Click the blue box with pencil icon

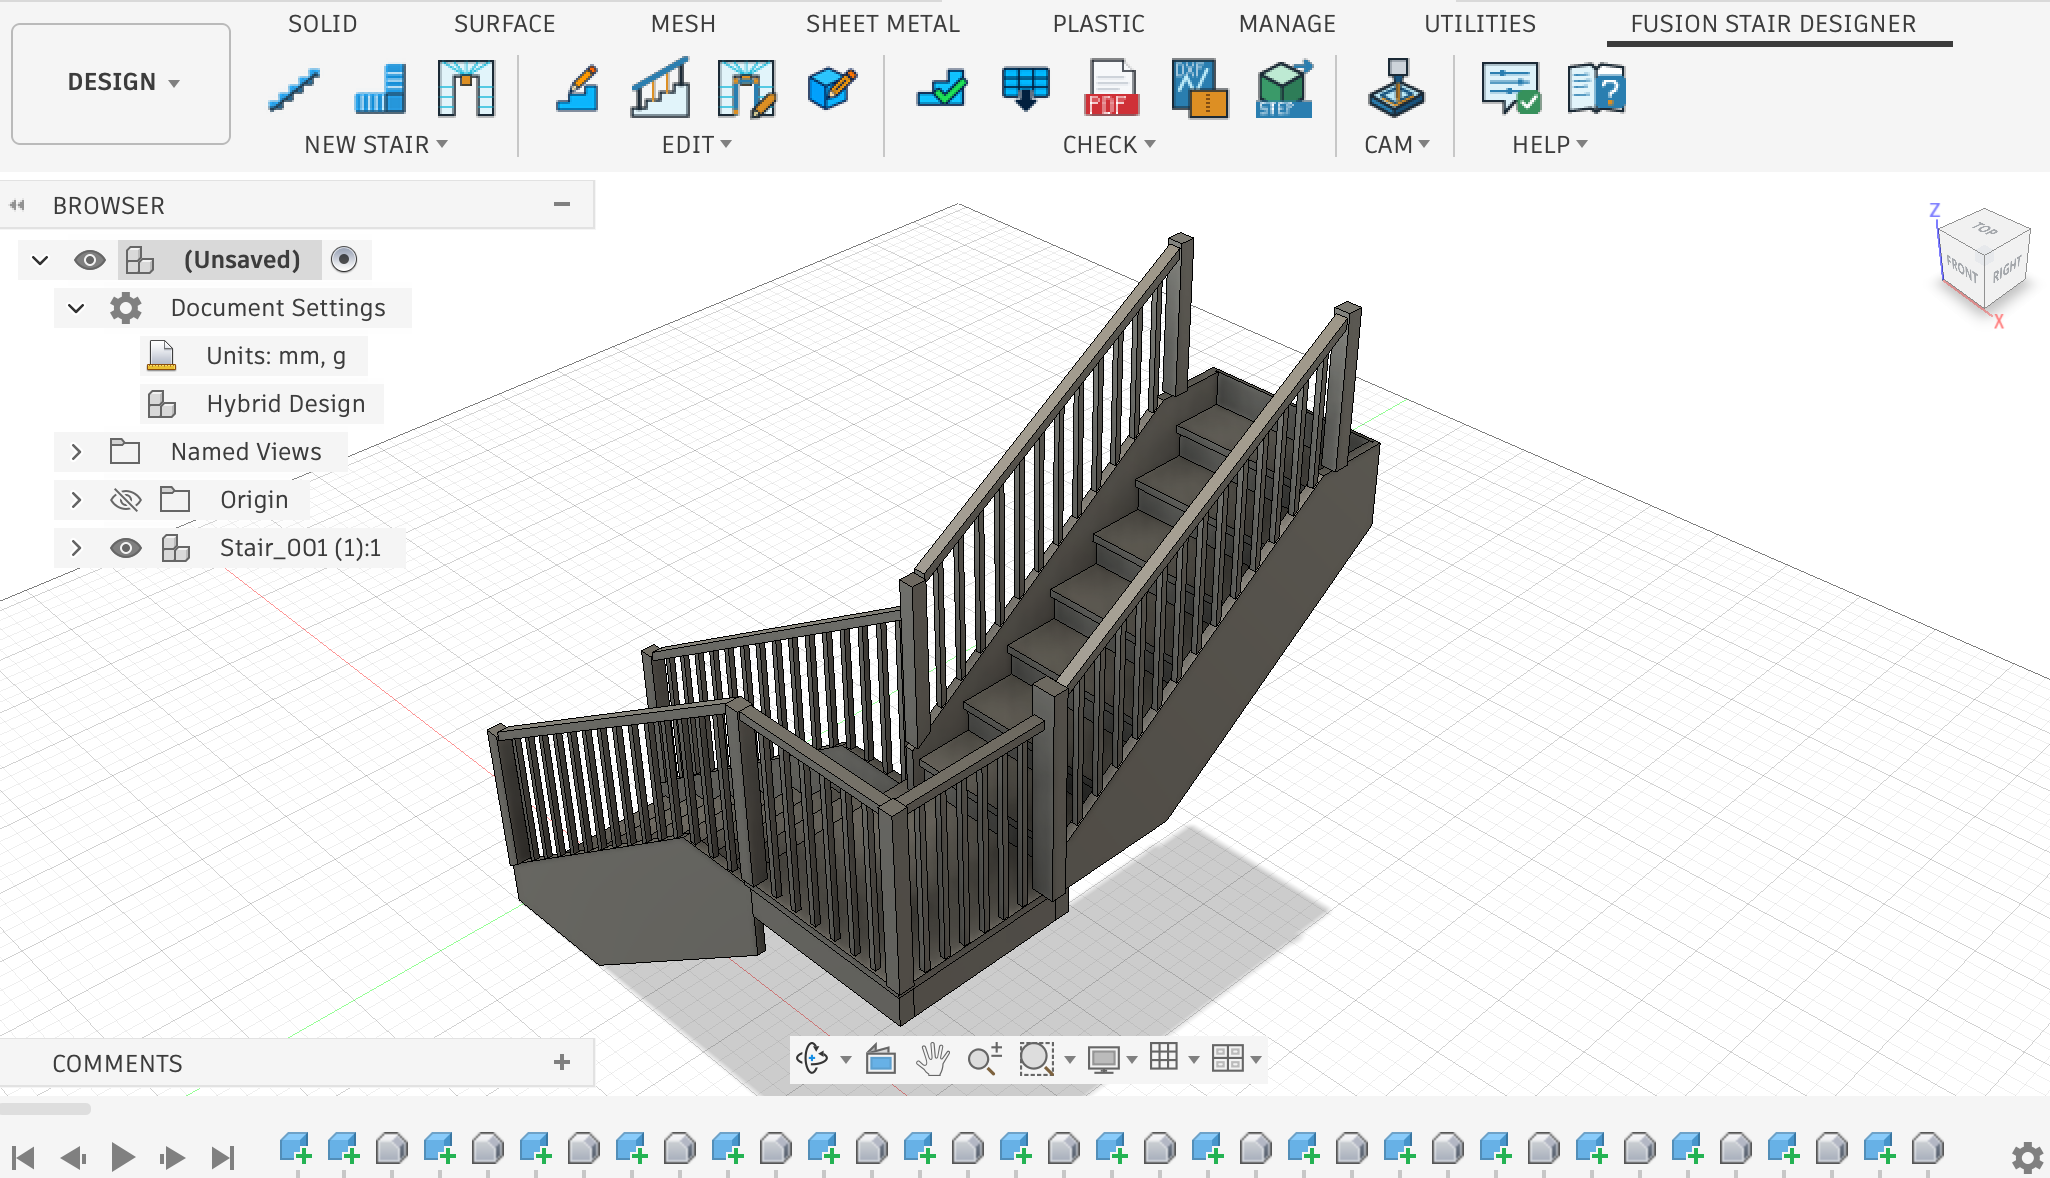click(x=832, y=89)
